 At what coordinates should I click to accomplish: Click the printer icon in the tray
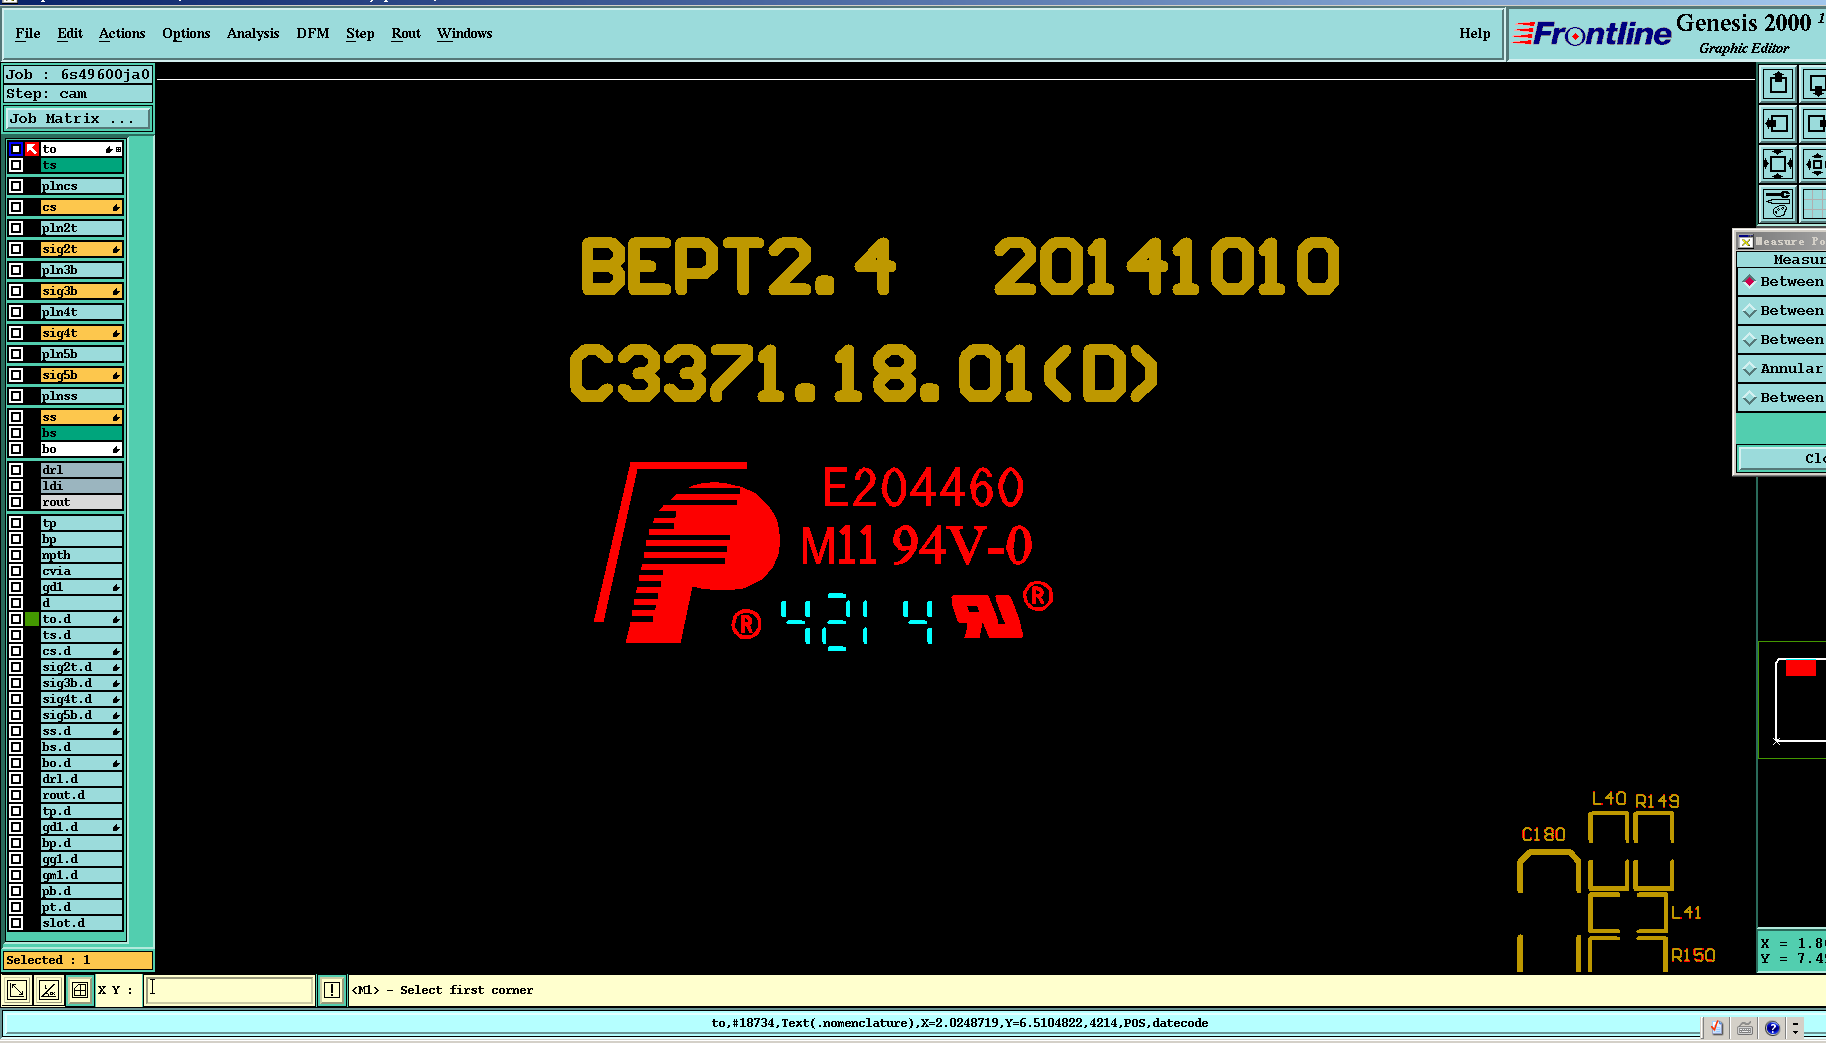(x=1744, y=1027)
